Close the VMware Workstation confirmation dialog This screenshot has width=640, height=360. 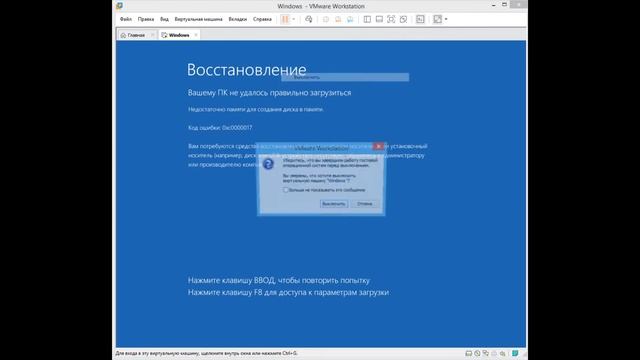coord(378,146)
